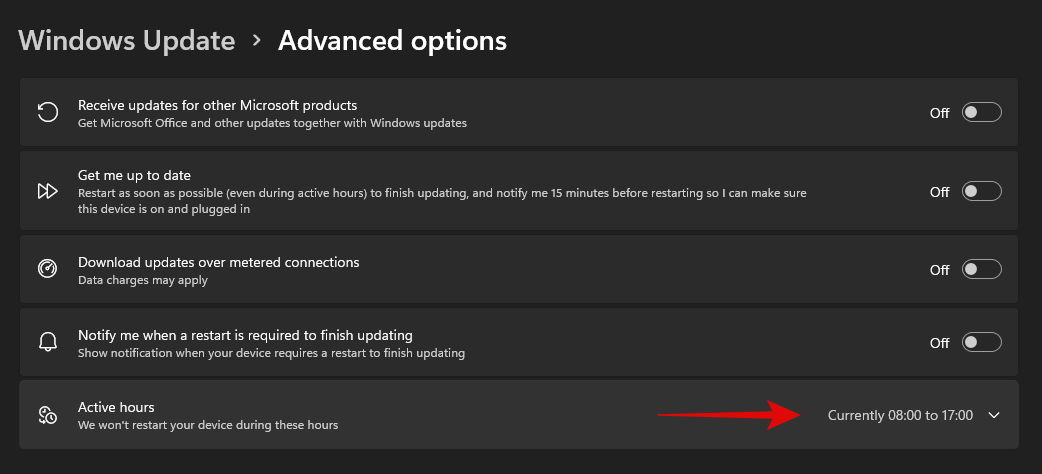Toggle Receive updates for other Microsoft products
The width and height of the screenshot is (1042, 474).
tap(981, 112)
